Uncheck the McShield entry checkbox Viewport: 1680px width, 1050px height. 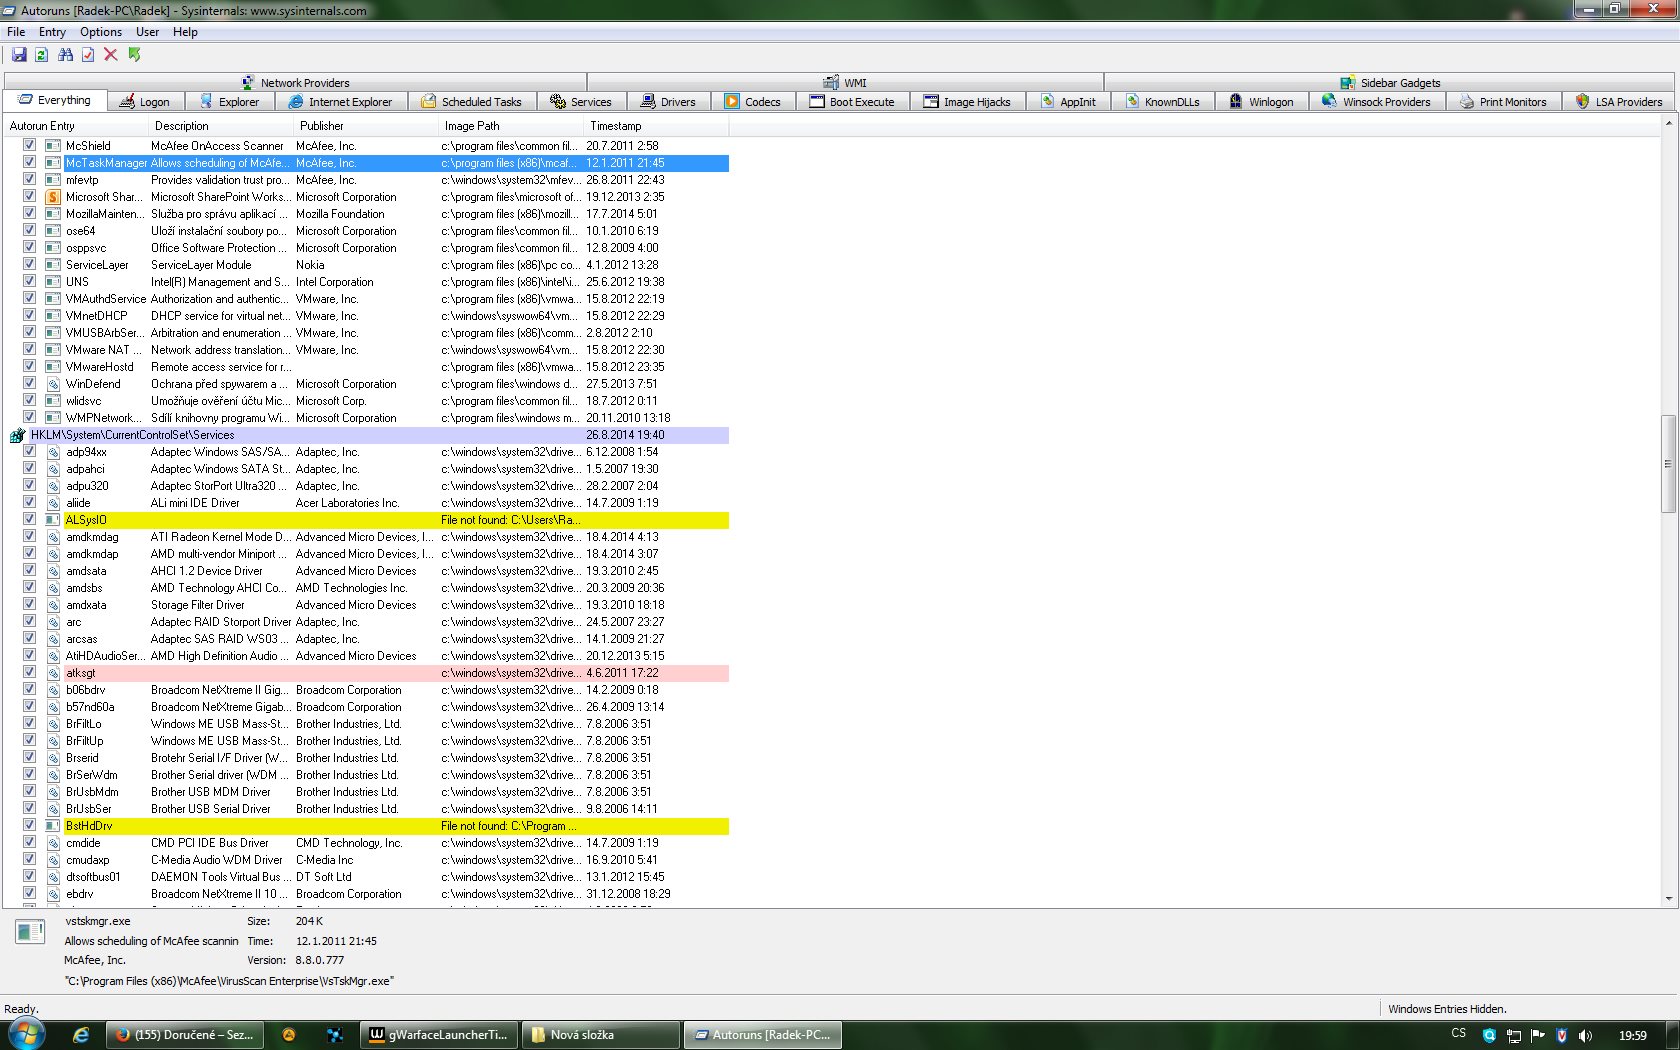30,145
